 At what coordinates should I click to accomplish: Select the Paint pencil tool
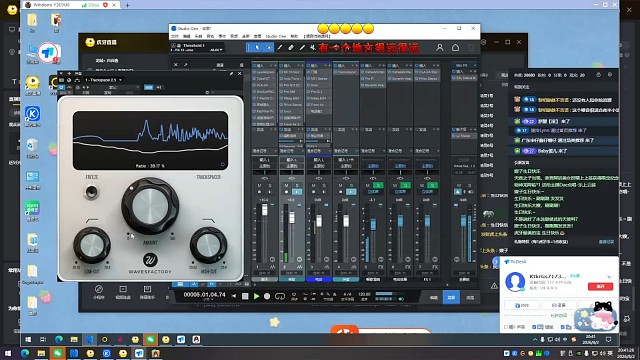pyautogui.click(x=280, y=48)
